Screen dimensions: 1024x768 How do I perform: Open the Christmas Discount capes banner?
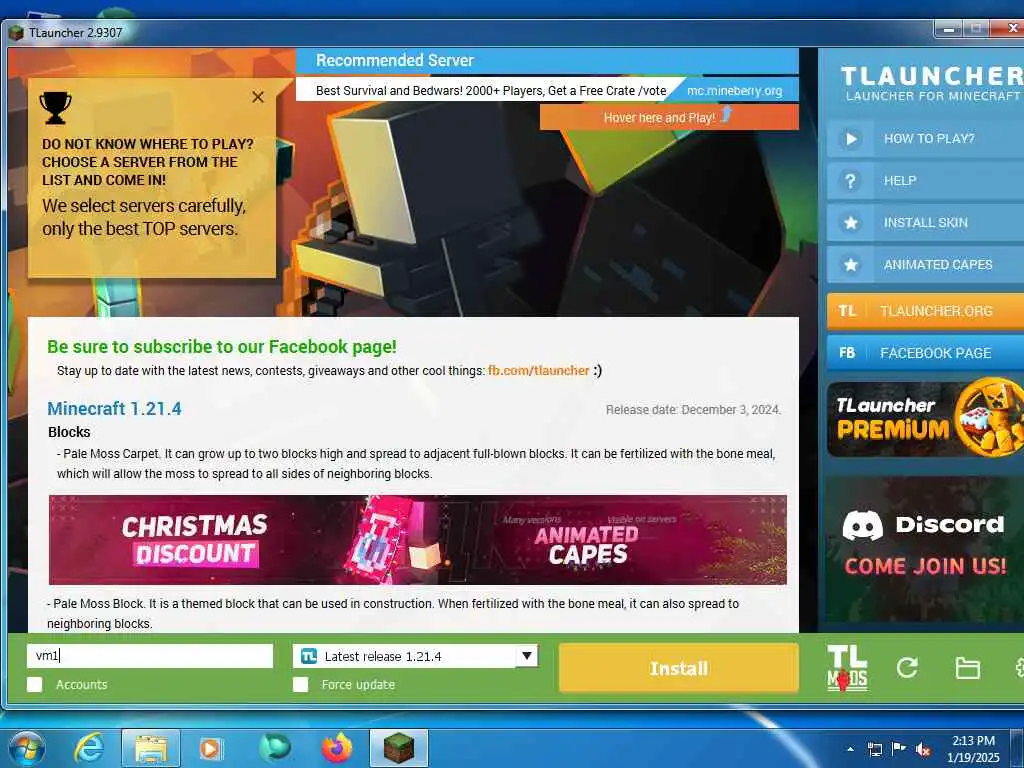click(x=417, y=539)
